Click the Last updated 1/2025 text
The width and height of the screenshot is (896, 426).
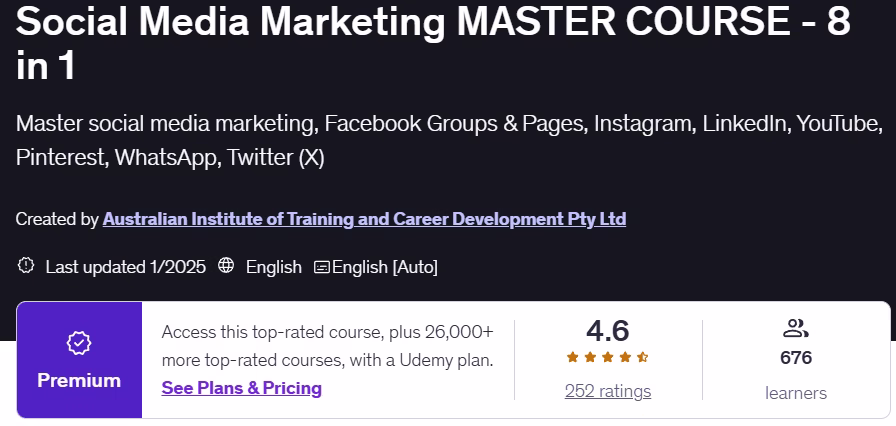126,267
